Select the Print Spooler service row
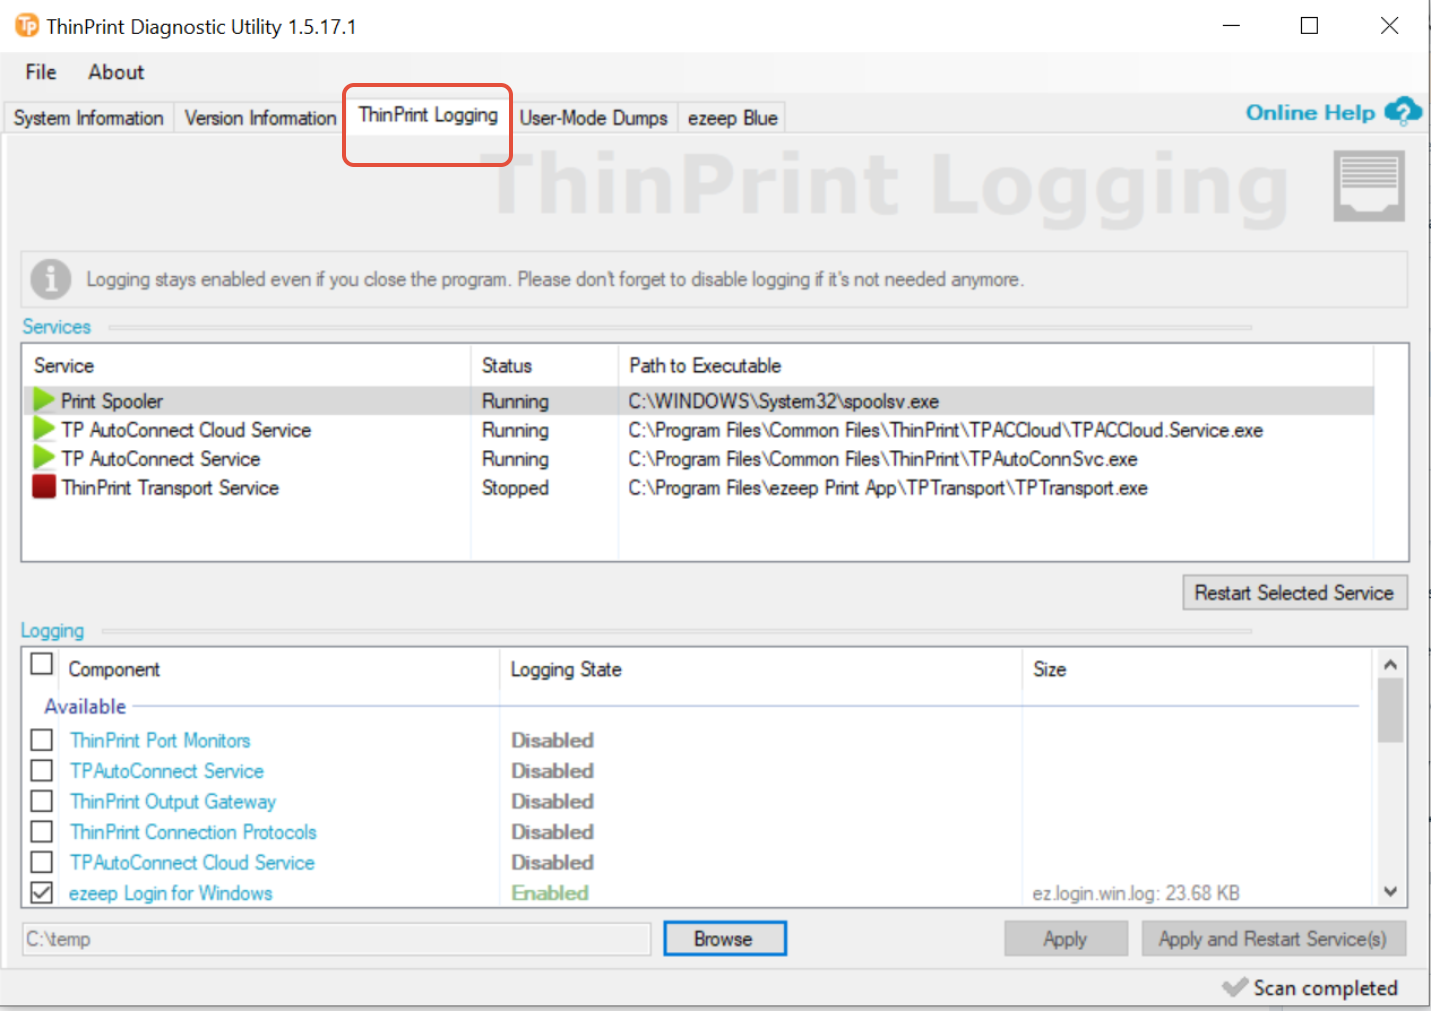This screenshot has width=1431, height=1011. (x=698, y=400)
